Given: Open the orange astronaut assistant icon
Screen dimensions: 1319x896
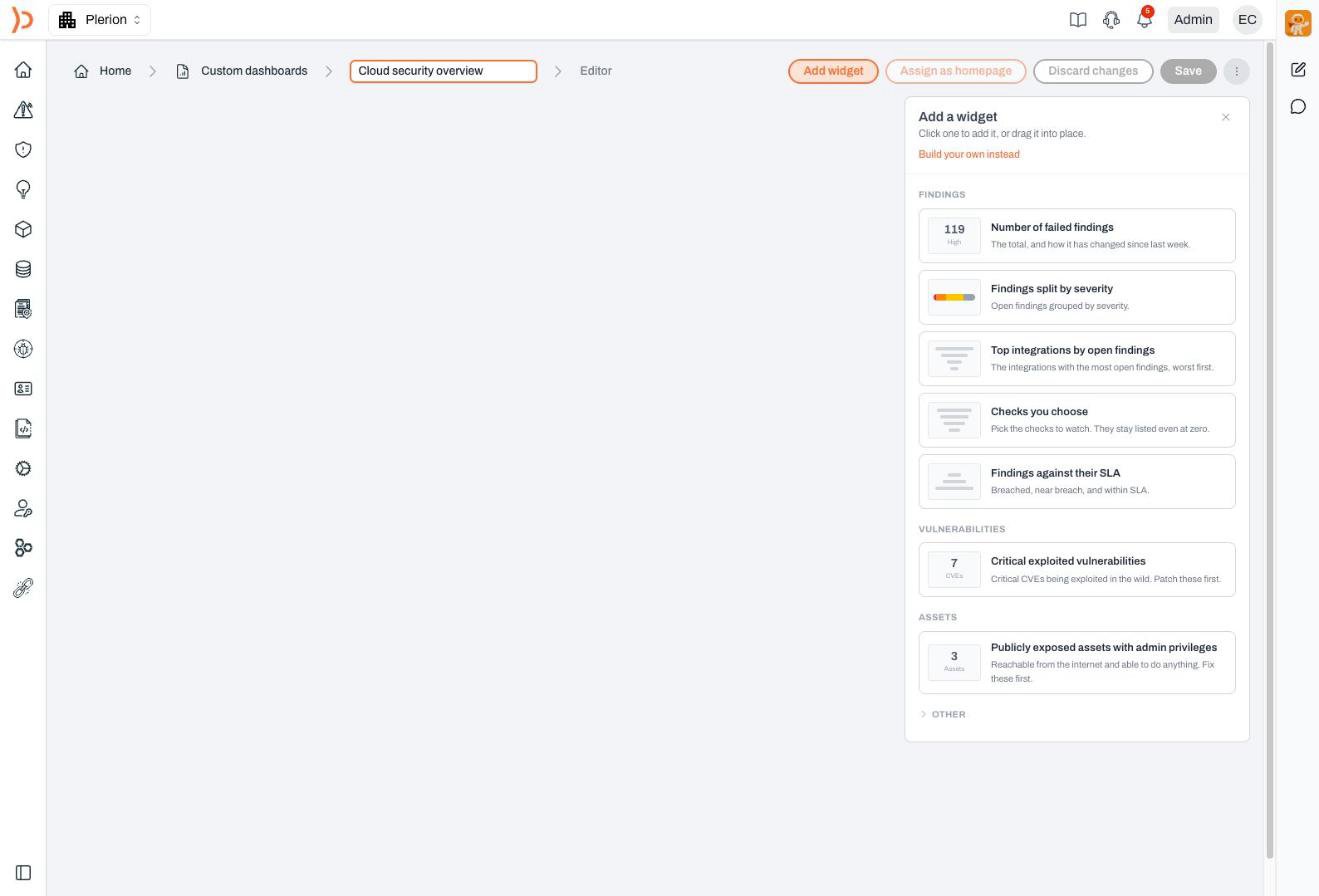Looking at the screenshot, I should [x=1298, y=23].
